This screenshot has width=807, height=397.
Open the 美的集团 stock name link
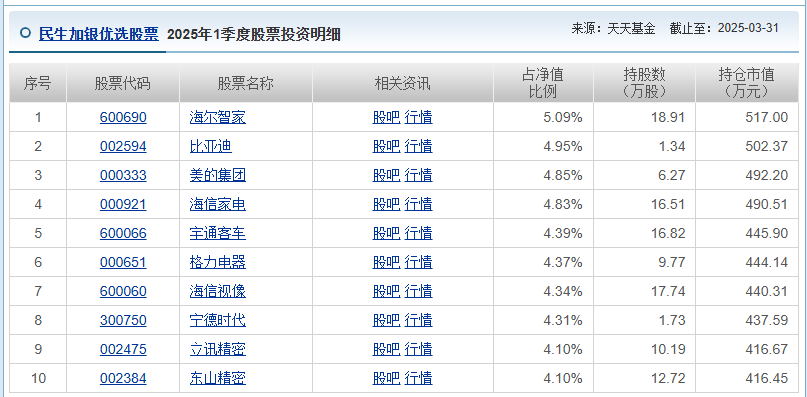coord(218,175)
